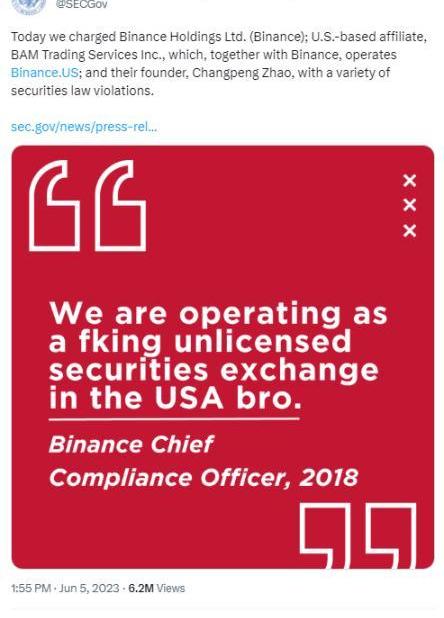
Task: Open the SEC profile avatar
Action: pos(28,6)
